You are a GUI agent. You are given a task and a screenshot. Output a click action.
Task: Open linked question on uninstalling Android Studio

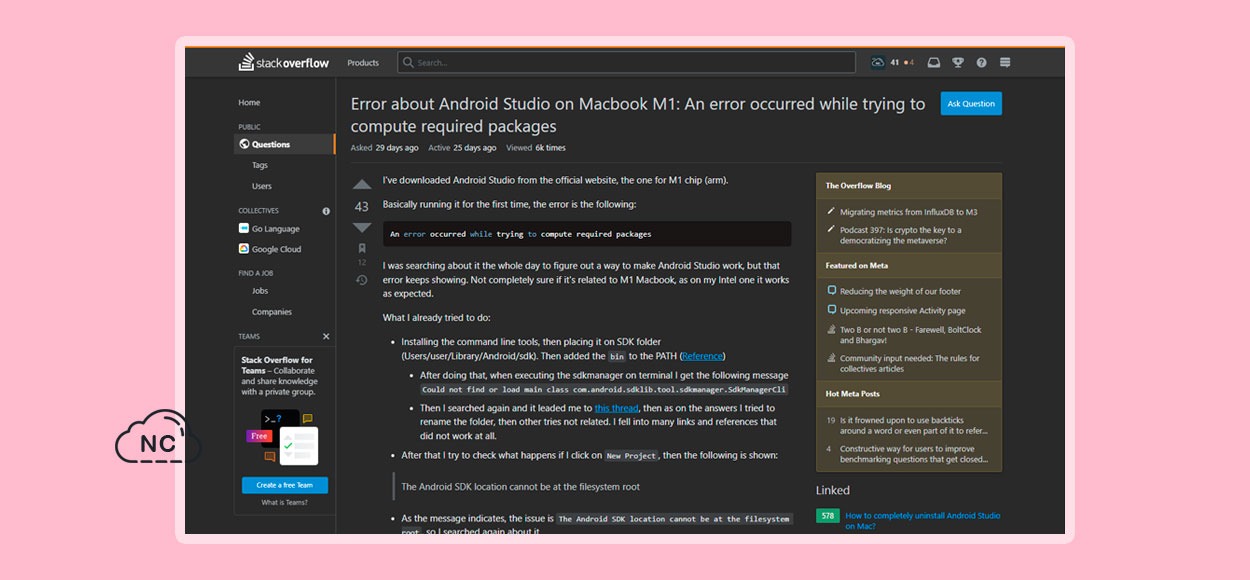point(922,520)
